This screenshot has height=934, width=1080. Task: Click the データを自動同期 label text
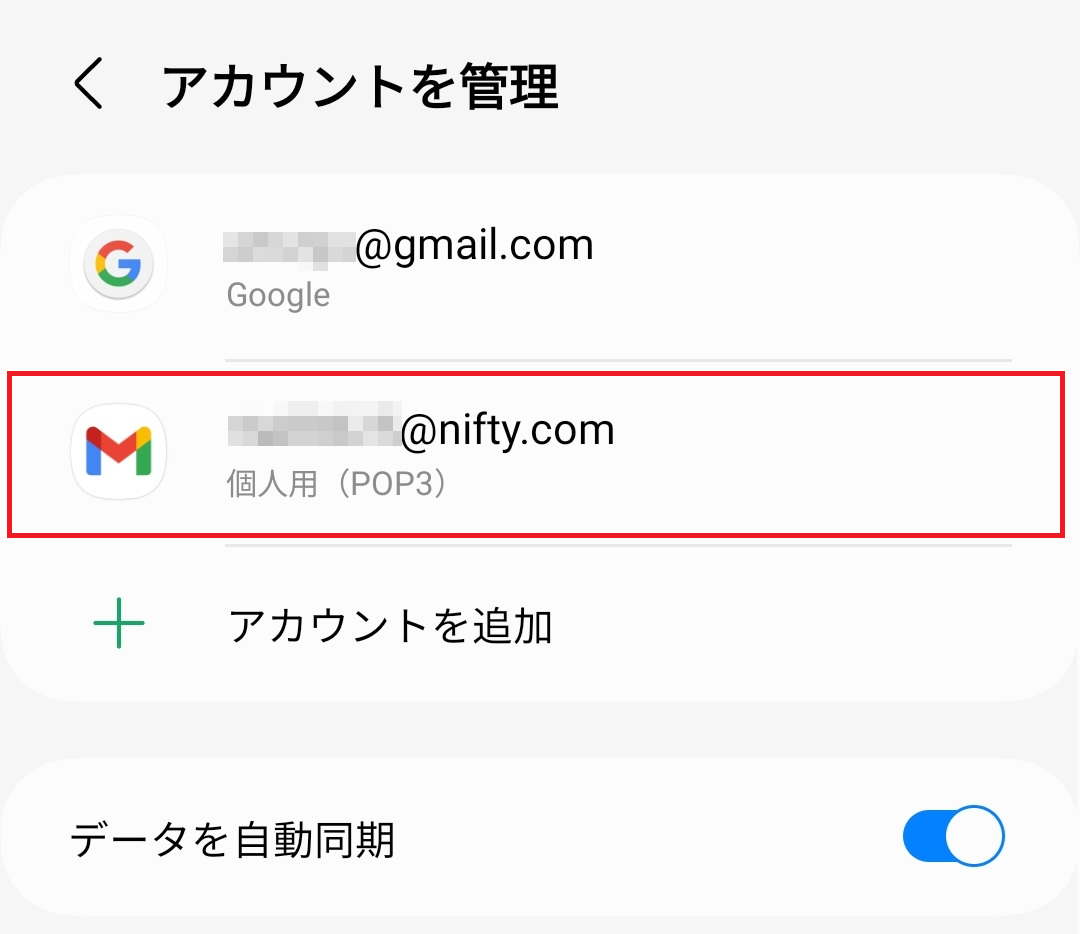232,840
